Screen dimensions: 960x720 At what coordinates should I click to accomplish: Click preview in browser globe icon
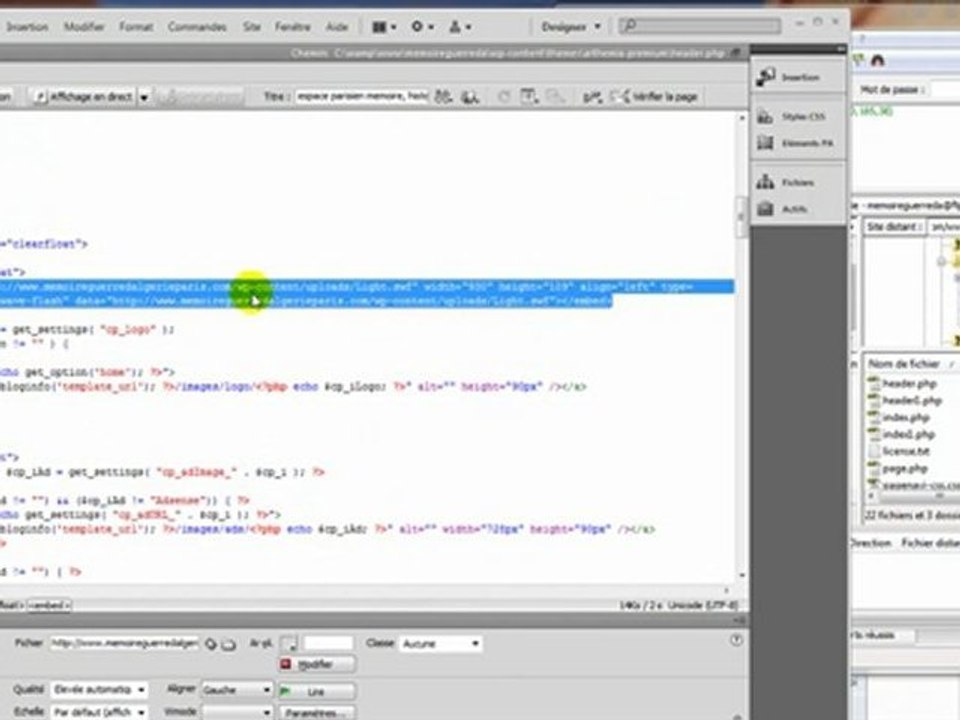point(470,96)
